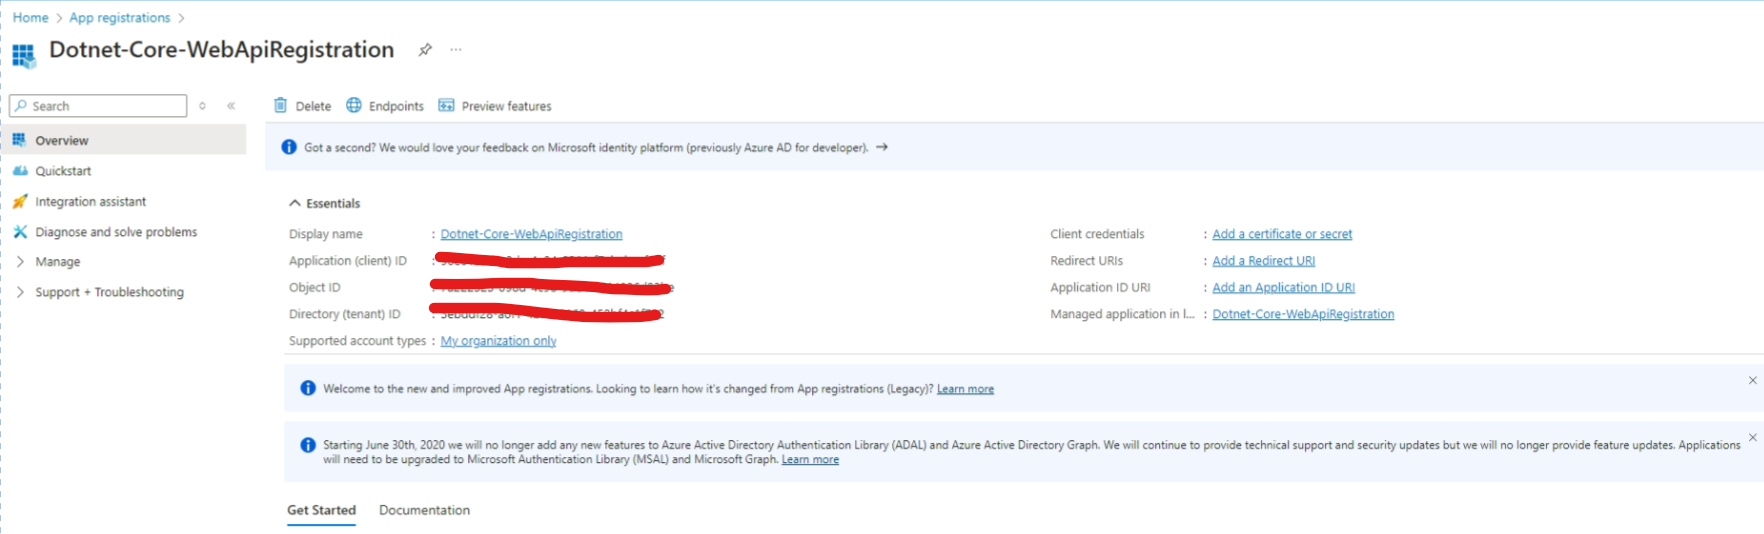Collapse the sidebar with the double chevron
Viewport: 1764px width, 534px height.
[231, 106]
